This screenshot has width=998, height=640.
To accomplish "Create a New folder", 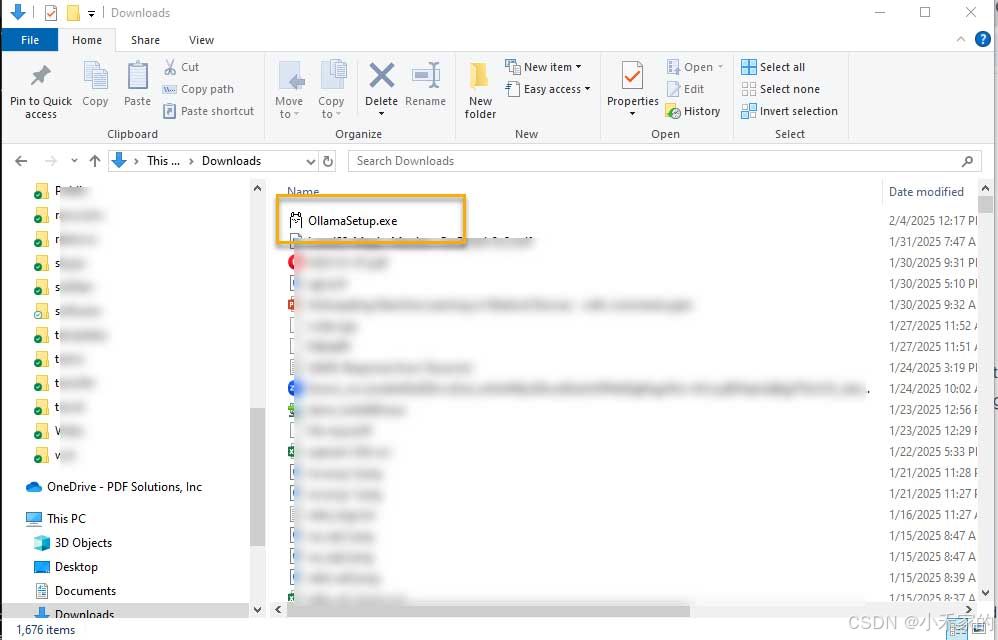I will 480,90.
